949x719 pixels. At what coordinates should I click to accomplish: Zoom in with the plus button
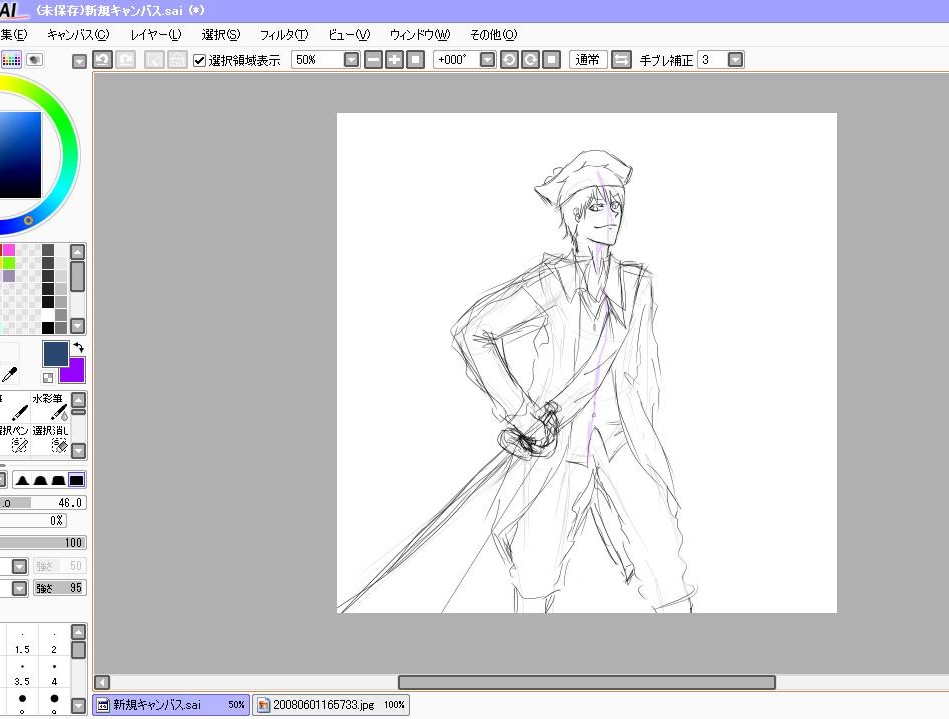[x=394, y=60]
